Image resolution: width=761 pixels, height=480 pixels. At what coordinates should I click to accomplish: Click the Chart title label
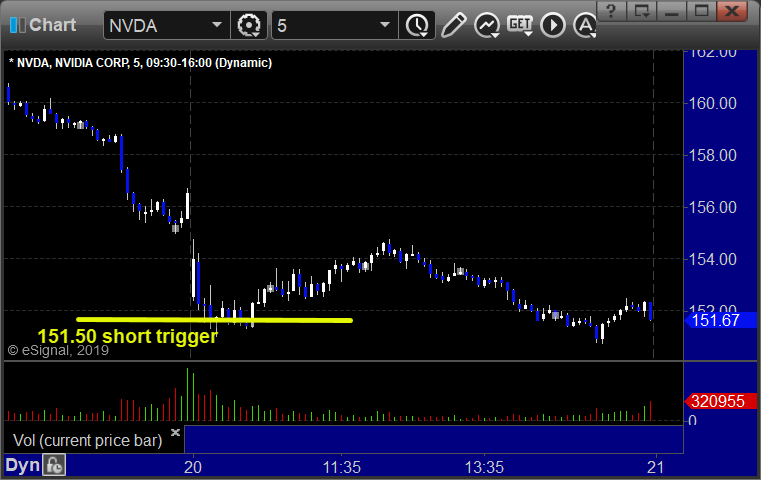[52, 25]
